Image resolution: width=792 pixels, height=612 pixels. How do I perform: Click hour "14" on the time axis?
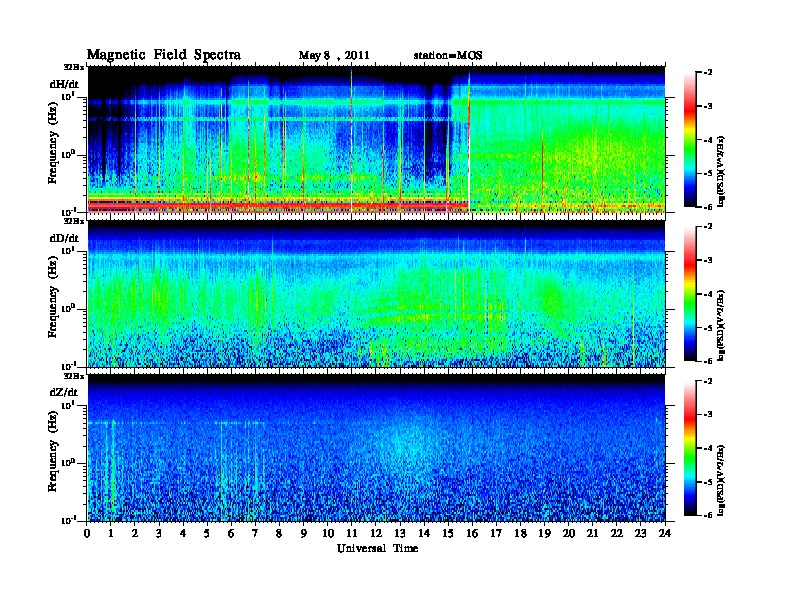(x=424, y=534)
